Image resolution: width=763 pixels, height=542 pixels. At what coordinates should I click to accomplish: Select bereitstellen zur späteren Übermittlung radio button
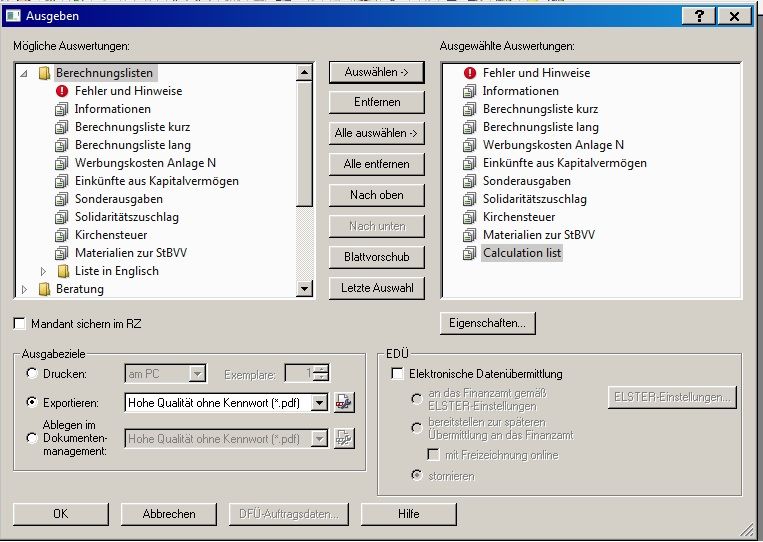417,428
